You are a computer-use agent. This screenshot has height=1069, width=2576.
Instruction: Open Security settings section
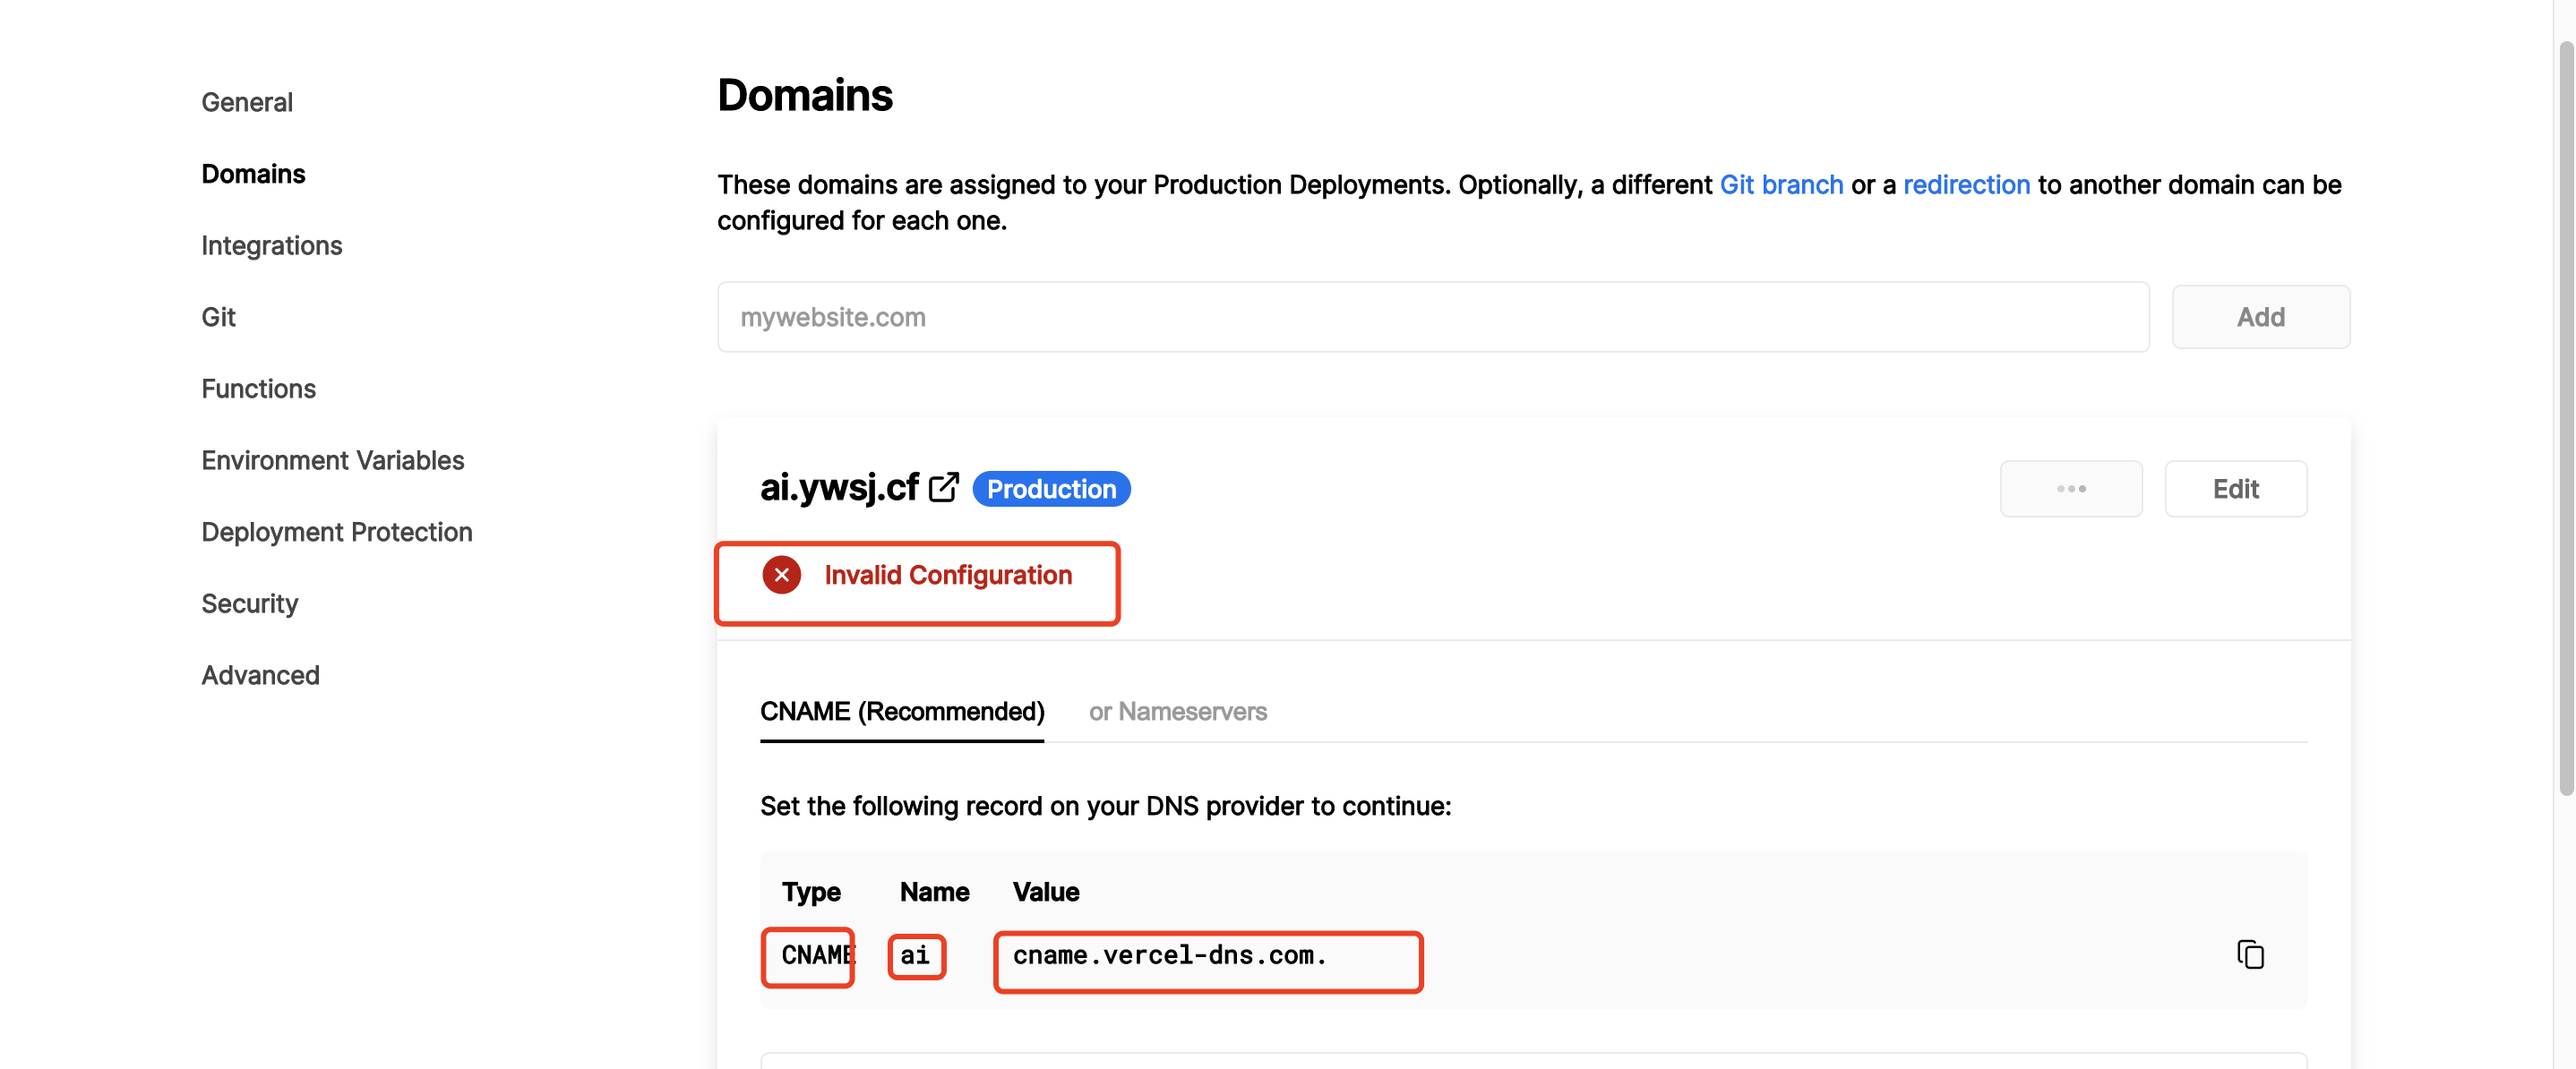click(x=249, y=604)
